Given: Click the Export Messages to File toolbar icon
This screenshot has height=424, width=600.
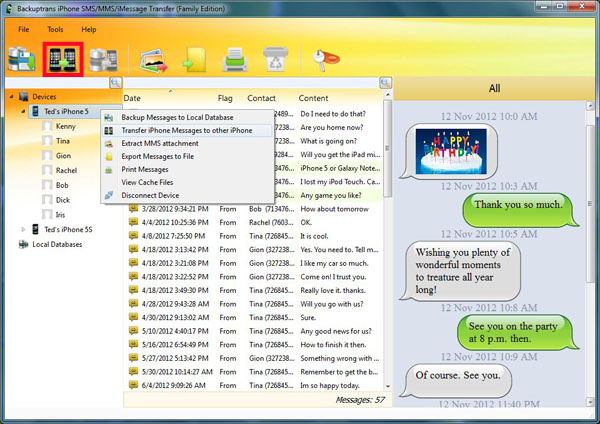Looking at the screenshot, I should click(x=195, y=60).
